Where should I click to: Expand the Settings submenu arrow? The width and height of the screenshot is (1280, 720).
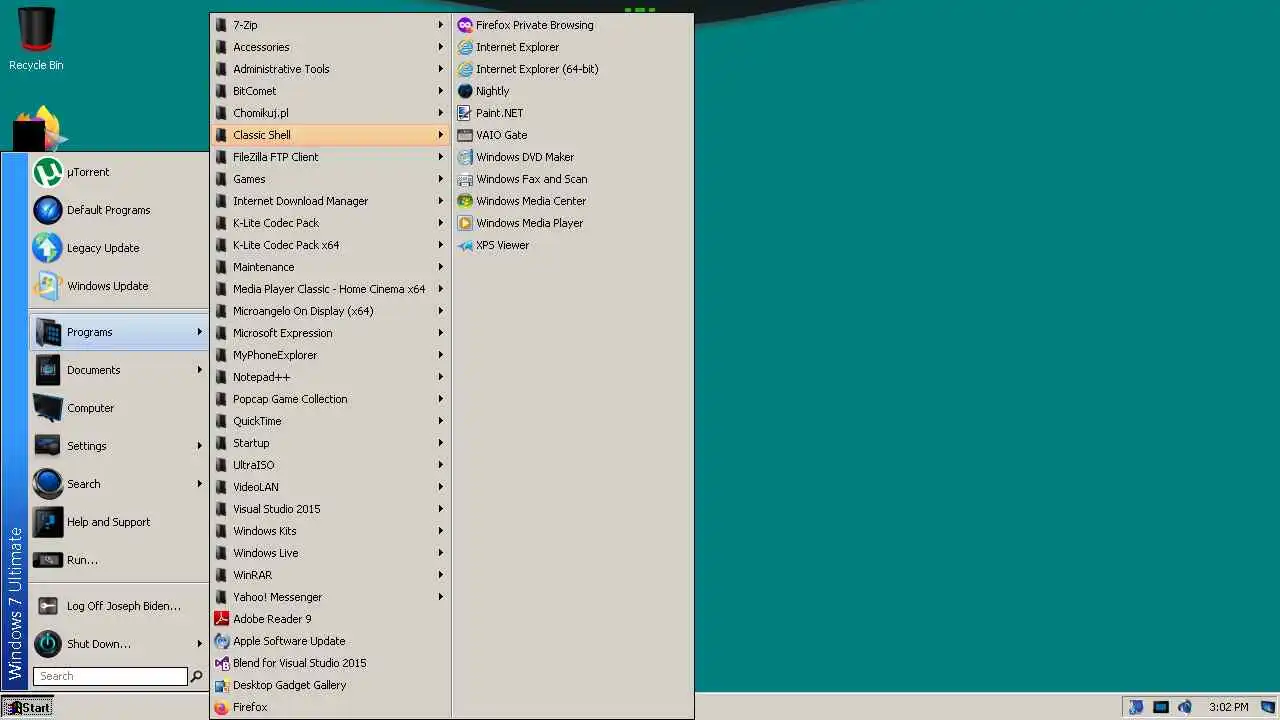coord(200,446)
